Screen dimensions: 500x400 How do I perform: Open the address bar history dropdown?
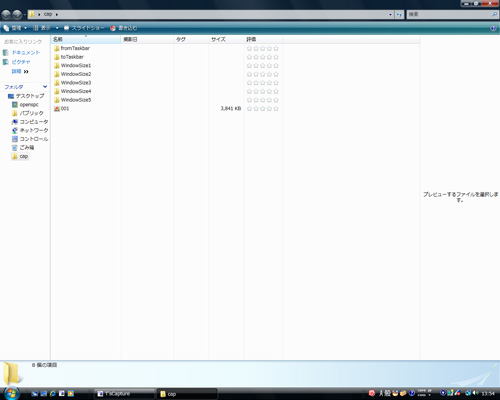click(390, 14)
